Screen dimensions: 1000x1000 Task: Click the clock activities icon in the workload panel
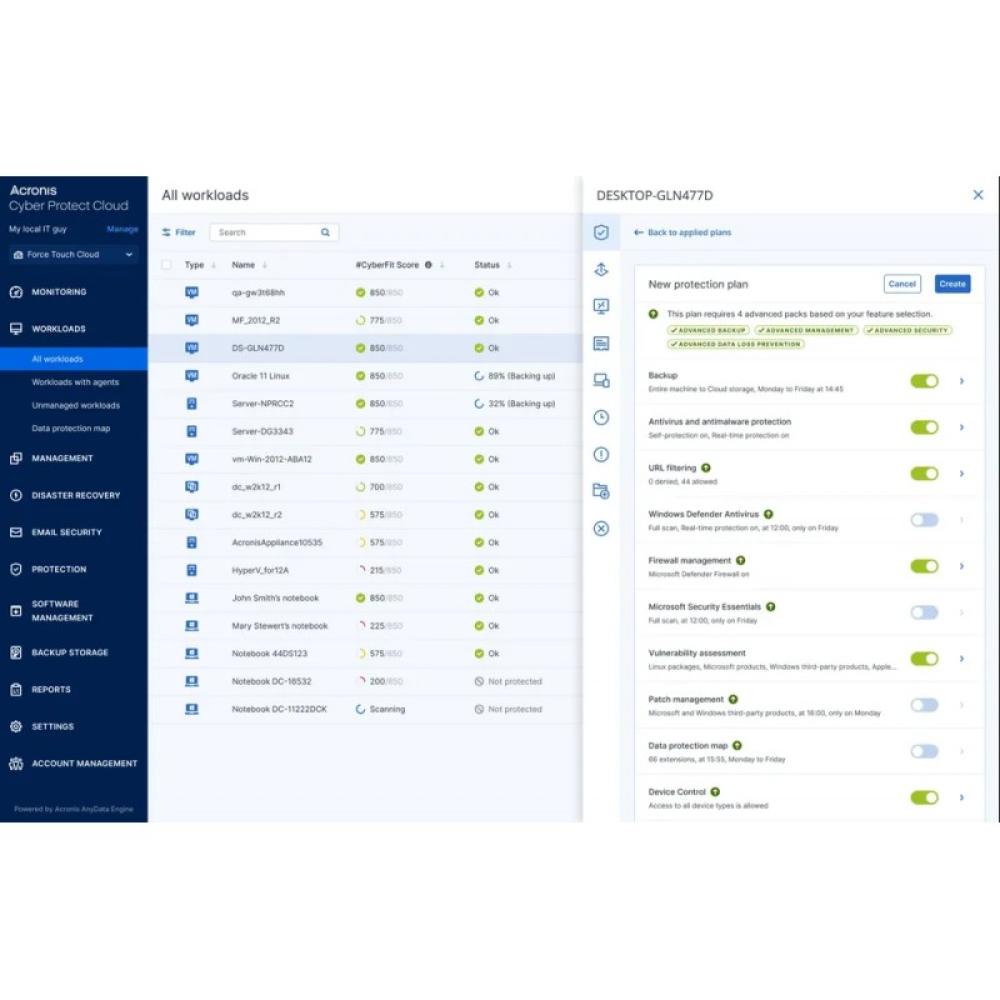601,418
